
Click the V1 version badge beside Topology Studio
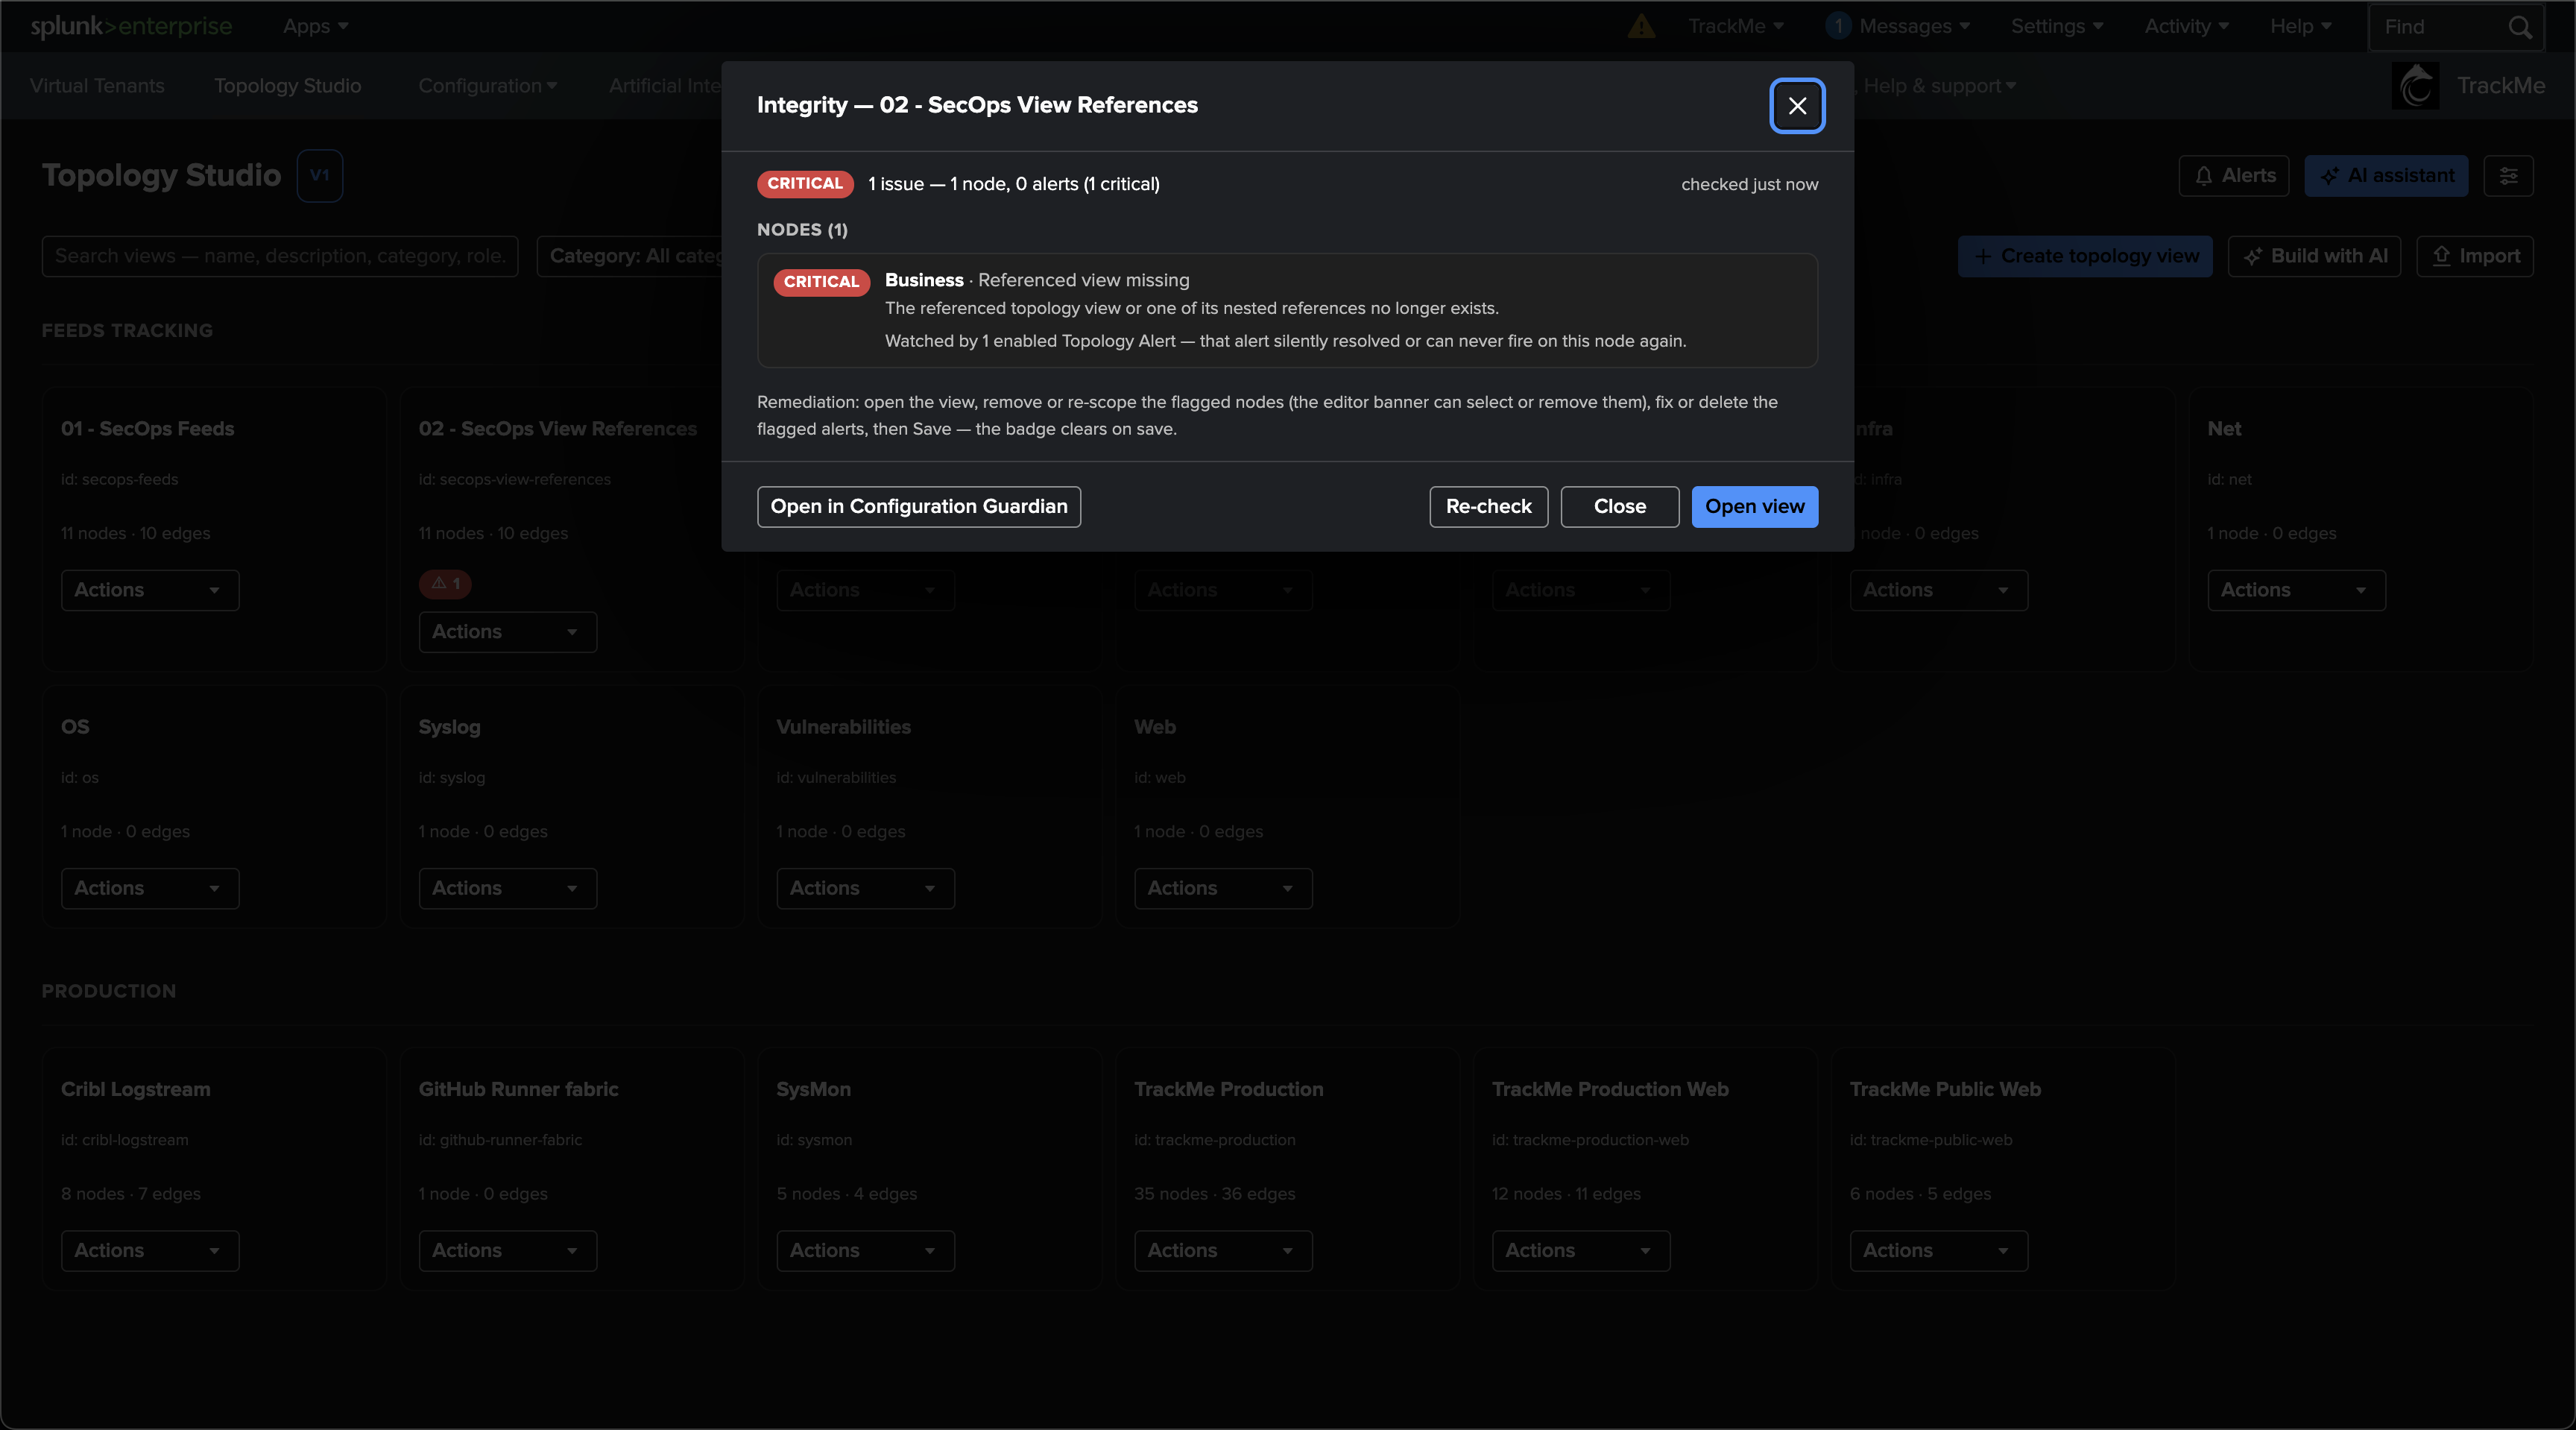320,176
